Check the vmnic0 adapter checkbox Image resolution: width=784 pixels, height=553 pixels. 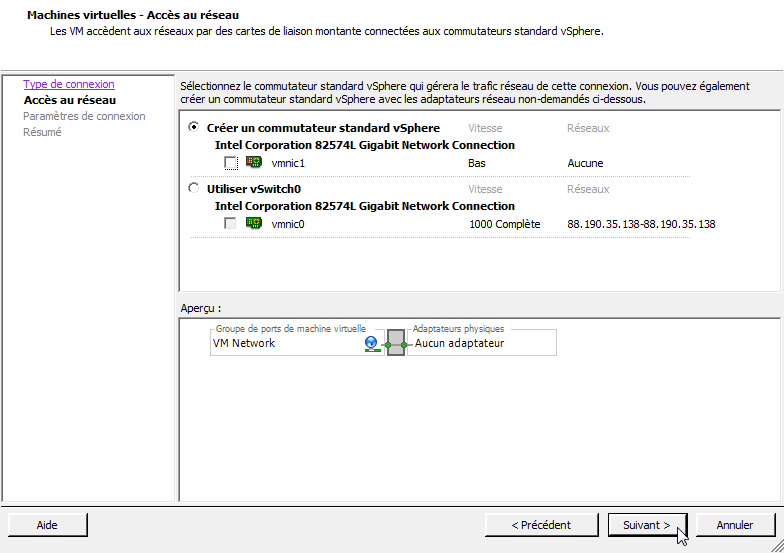[x=230, y=224]
